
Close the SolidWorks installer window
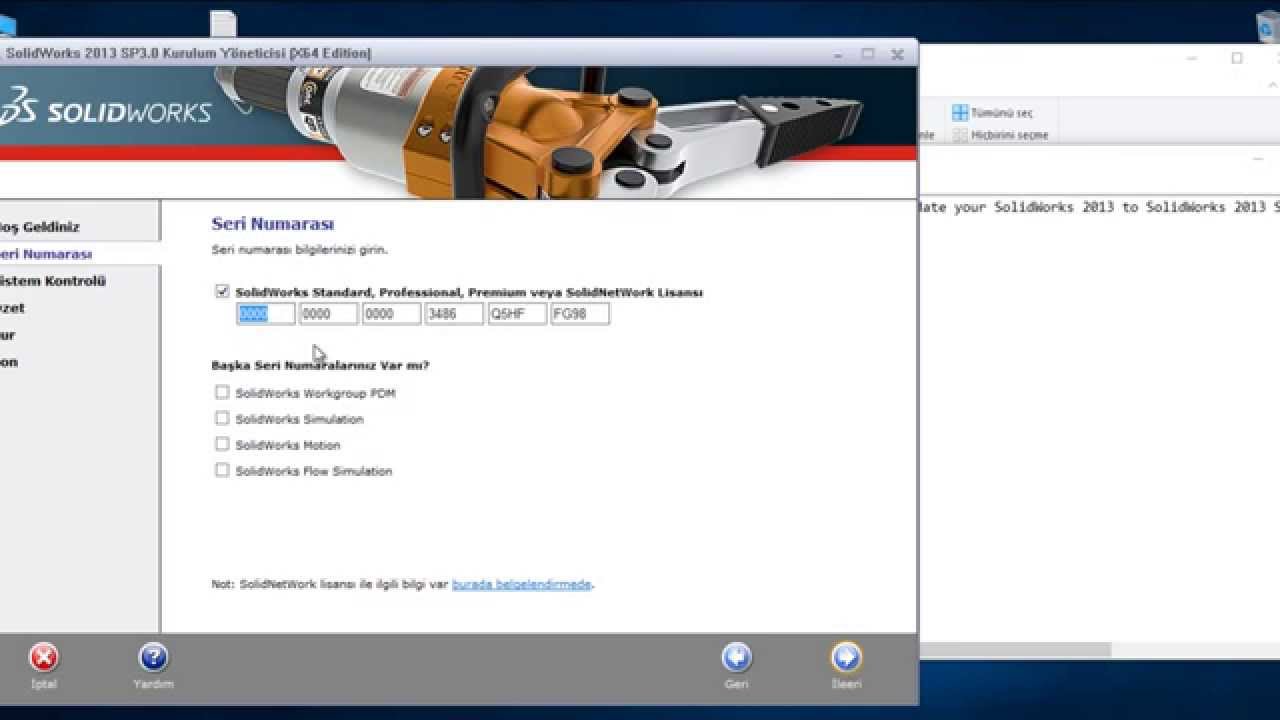897,54
